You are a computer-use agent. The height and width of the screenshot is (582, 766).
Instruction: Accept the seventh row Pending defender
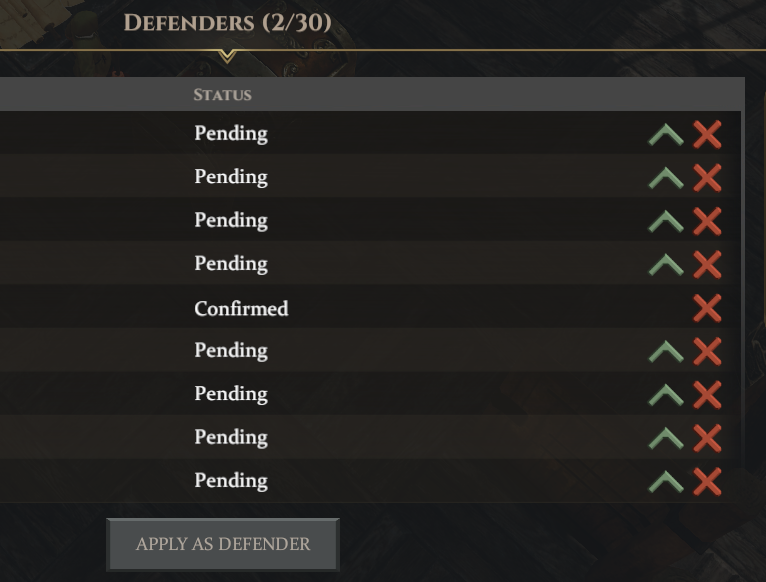[665, 395]
